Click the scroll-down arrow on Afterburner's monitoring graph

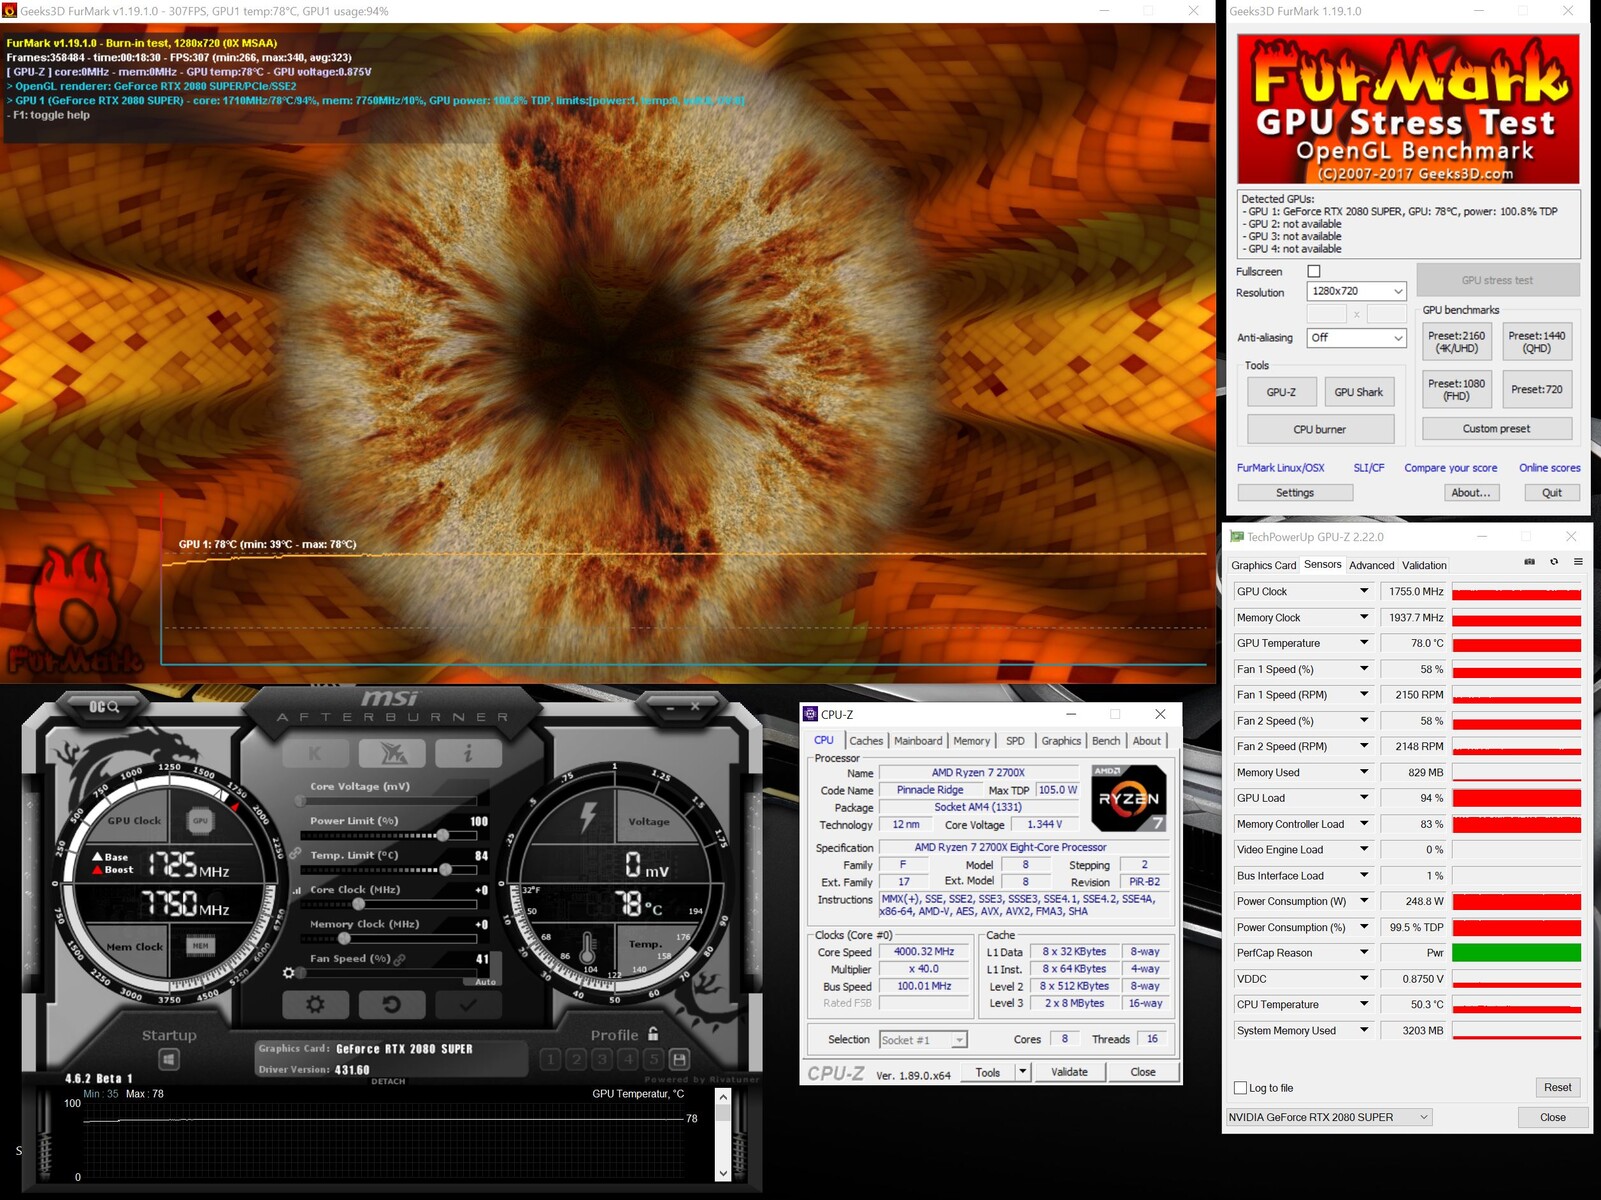tap(723, 1173)
